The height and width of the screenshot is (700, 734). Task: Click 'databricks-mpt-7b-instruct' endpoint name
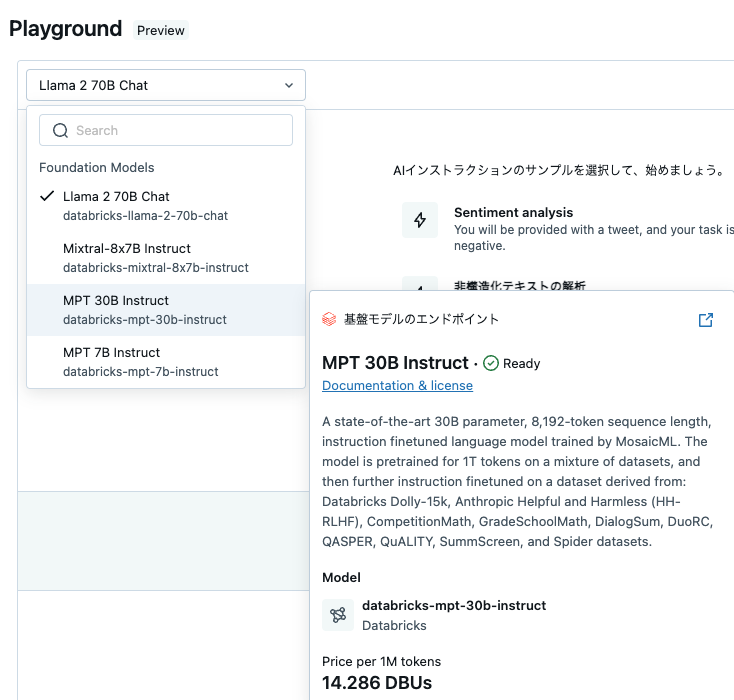pos(141,372)
